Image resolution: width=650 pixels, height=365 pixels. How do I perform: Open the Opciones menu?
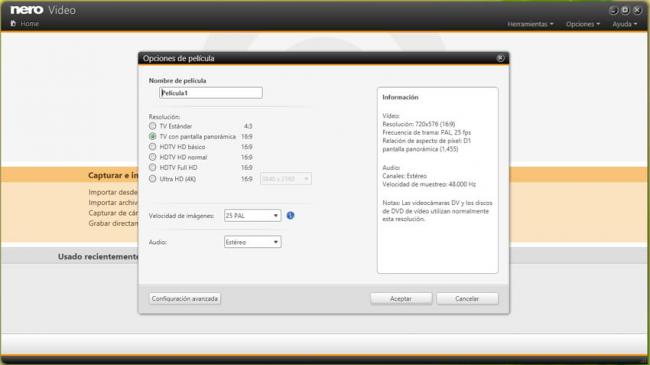tap(583, 24)
